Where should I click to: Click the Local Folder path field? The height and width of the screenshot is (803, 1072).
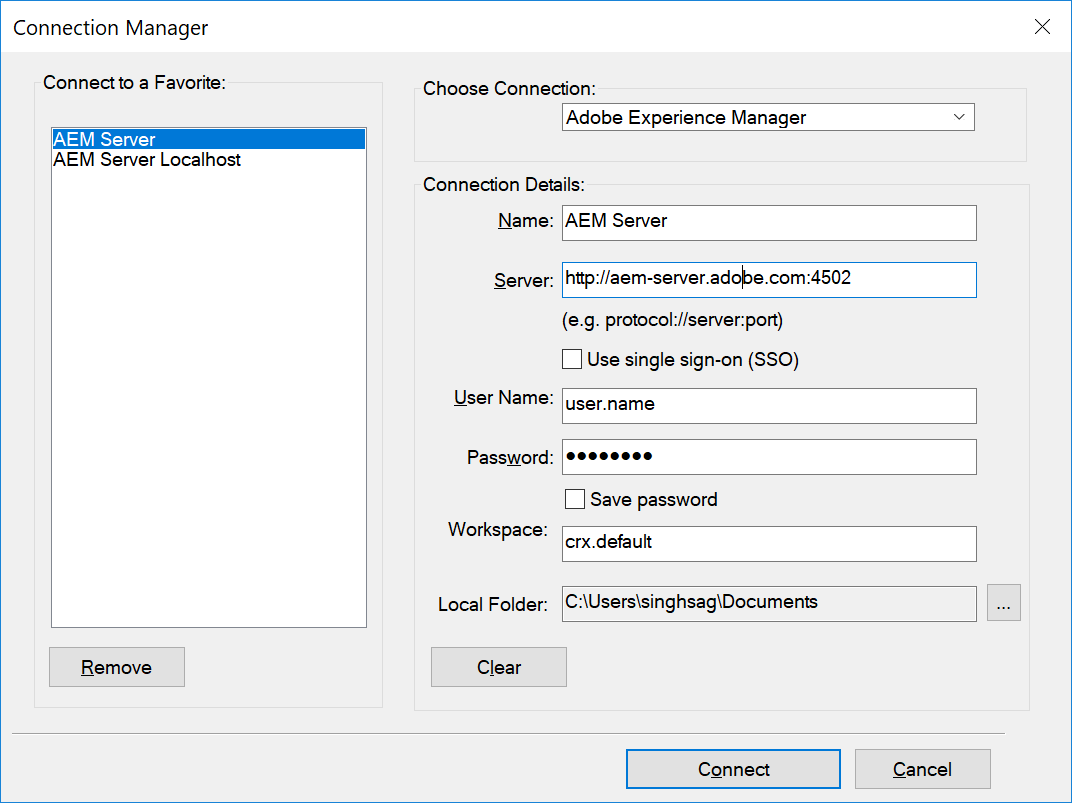pyautogui.click(x=769, y=602)
